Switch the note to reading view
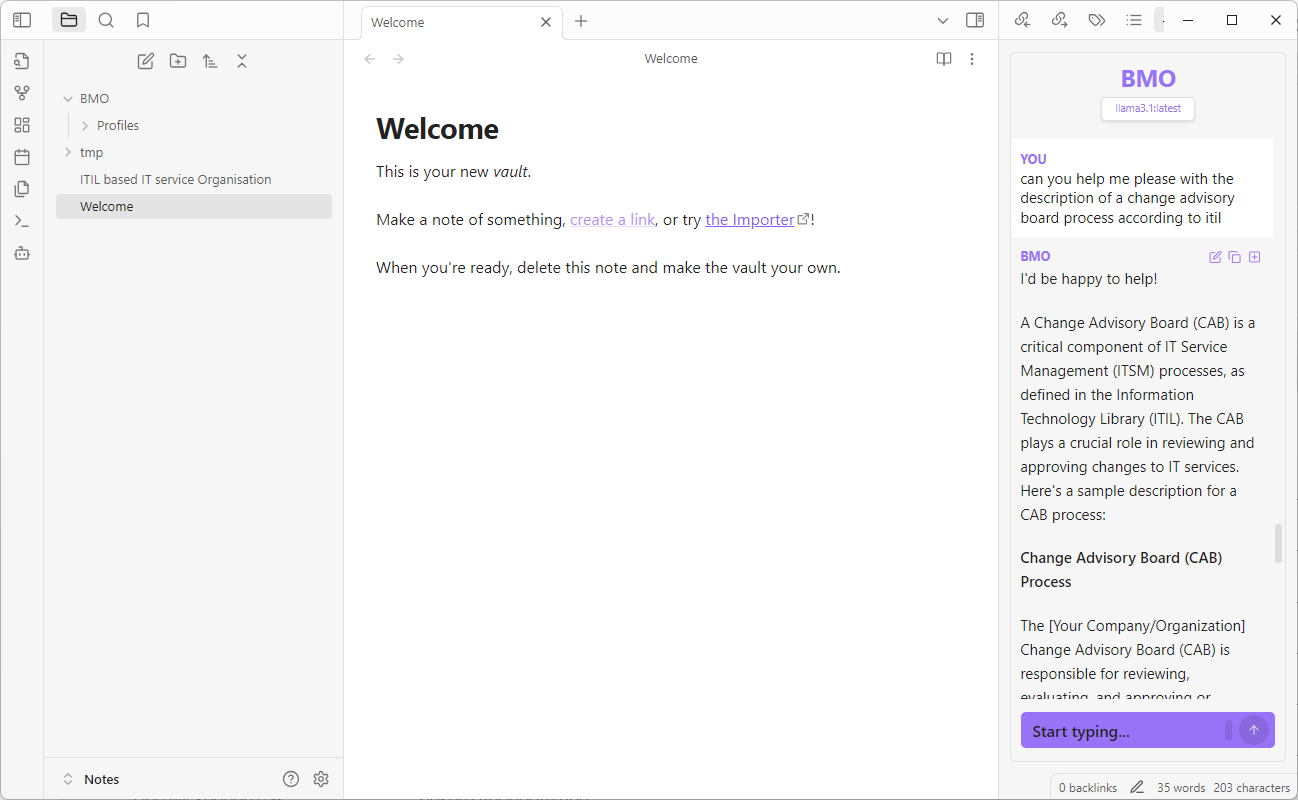The height and width of the screenshot is (800, 1298). pyautogui.click(x=943, y=59)
